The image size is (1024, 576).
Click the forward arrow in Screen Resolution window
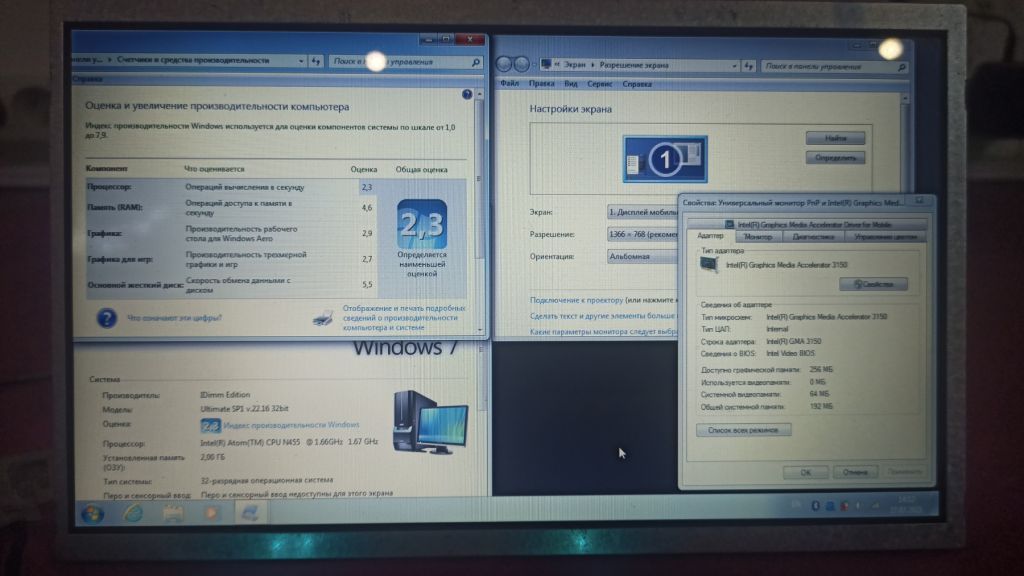[521, 64]
